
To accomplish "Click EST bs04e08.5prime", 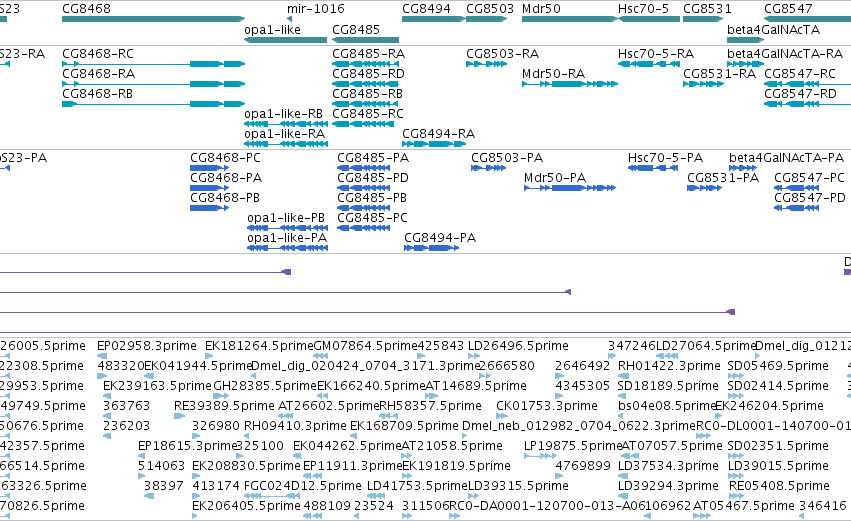I will pyautogui.click(x=666, y=406).
